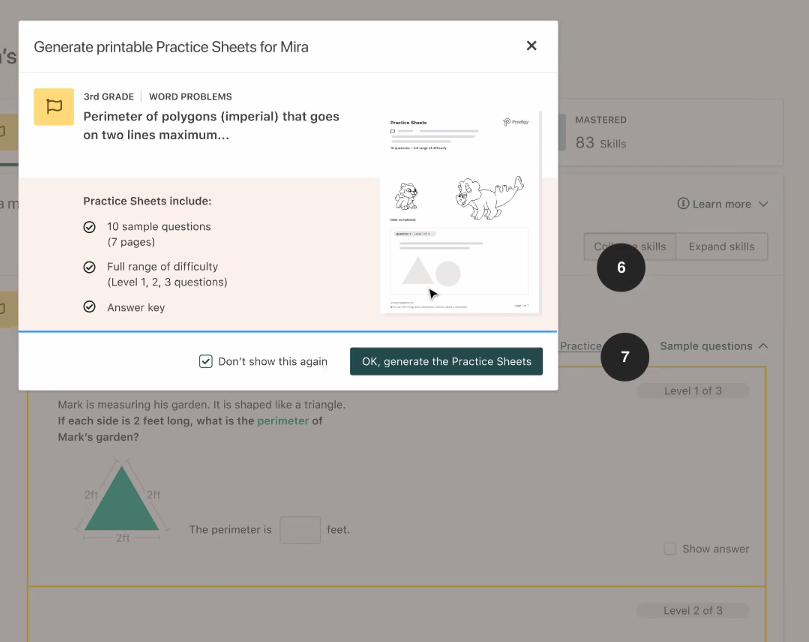Tick the Show answer checkbox
Image resolution: width=809 pixels, height=642 pixels.
(x=670, y=549)
